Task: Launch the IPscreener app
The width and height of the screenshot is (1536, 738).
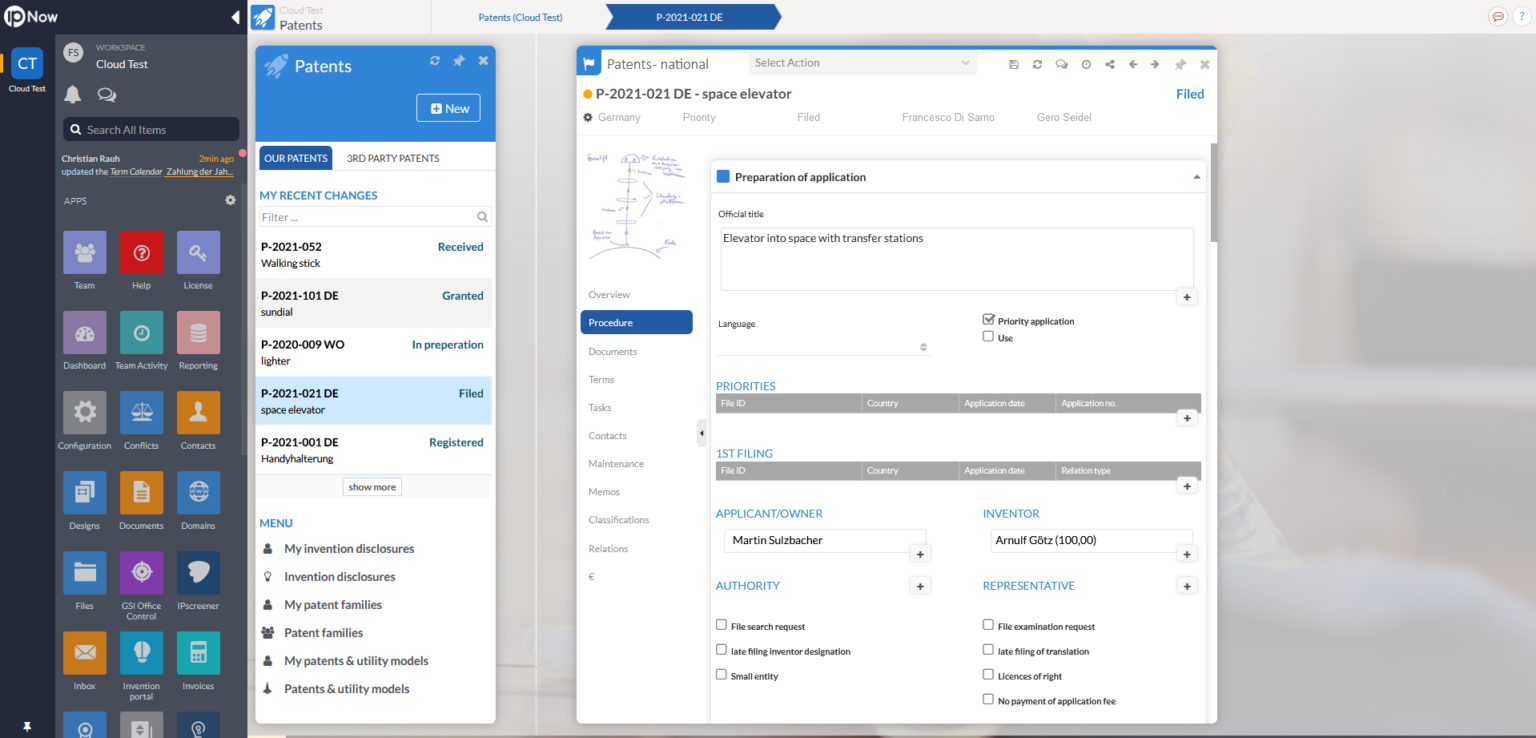Action: pos(198,572)
